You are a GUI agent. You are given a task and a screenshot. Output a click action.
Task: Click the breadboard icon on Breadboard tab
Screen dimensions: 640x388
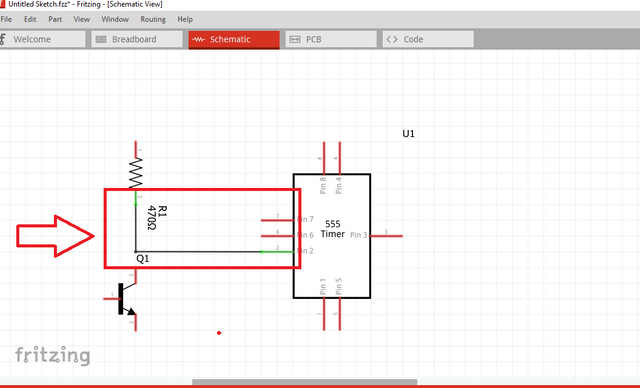point(101,39)
